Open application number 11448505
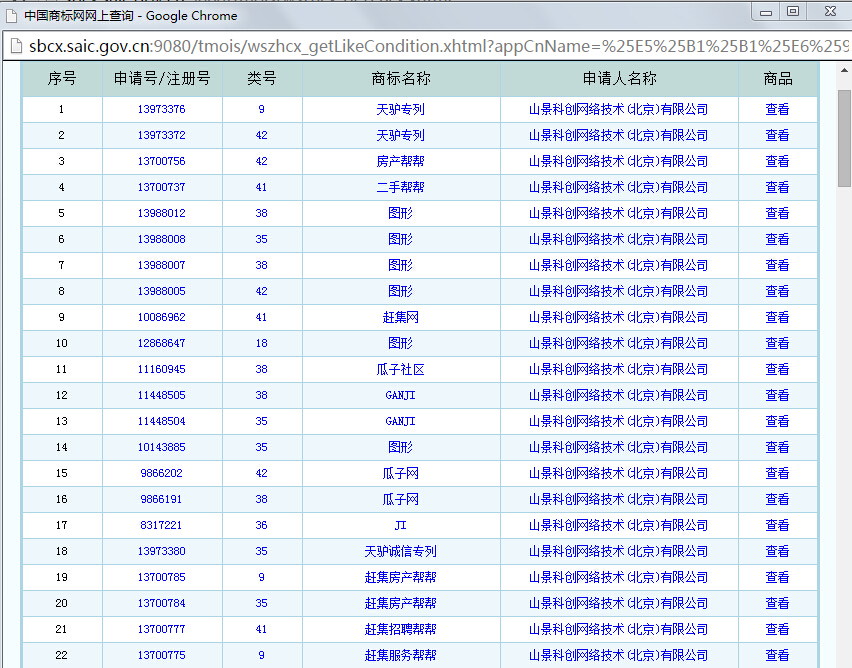 click(x=161, y=395)
